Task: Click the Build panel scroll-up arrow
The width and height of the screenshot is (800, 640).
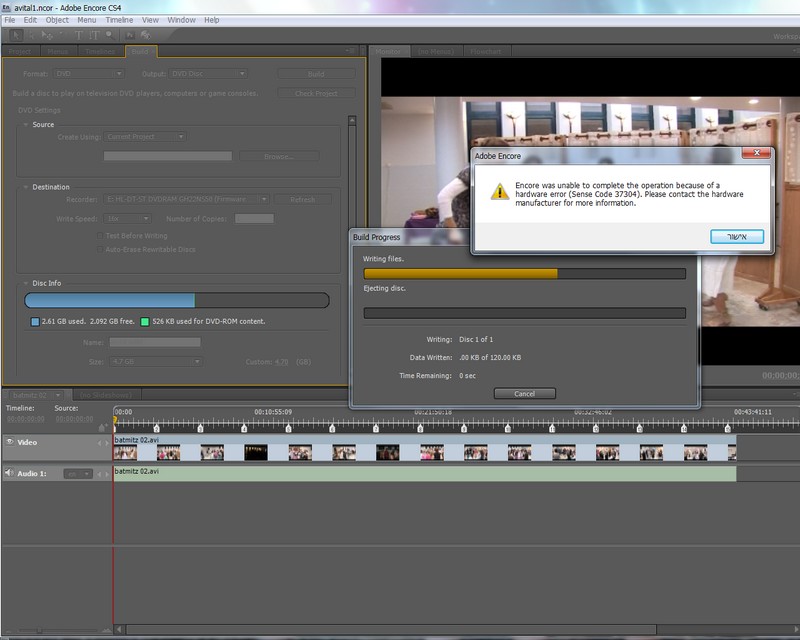Action: pyautogui.click(x=352, y=120)
